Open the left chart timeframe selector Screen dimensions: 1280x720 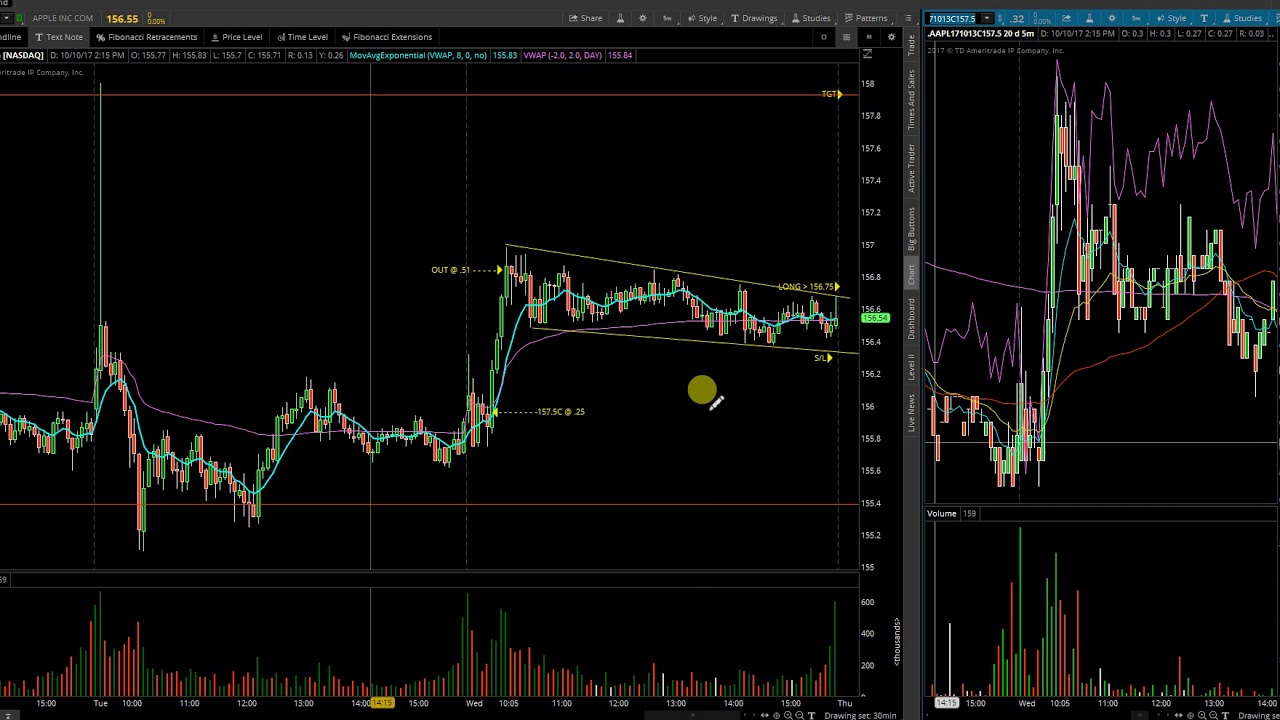click(x=667, y=18)
